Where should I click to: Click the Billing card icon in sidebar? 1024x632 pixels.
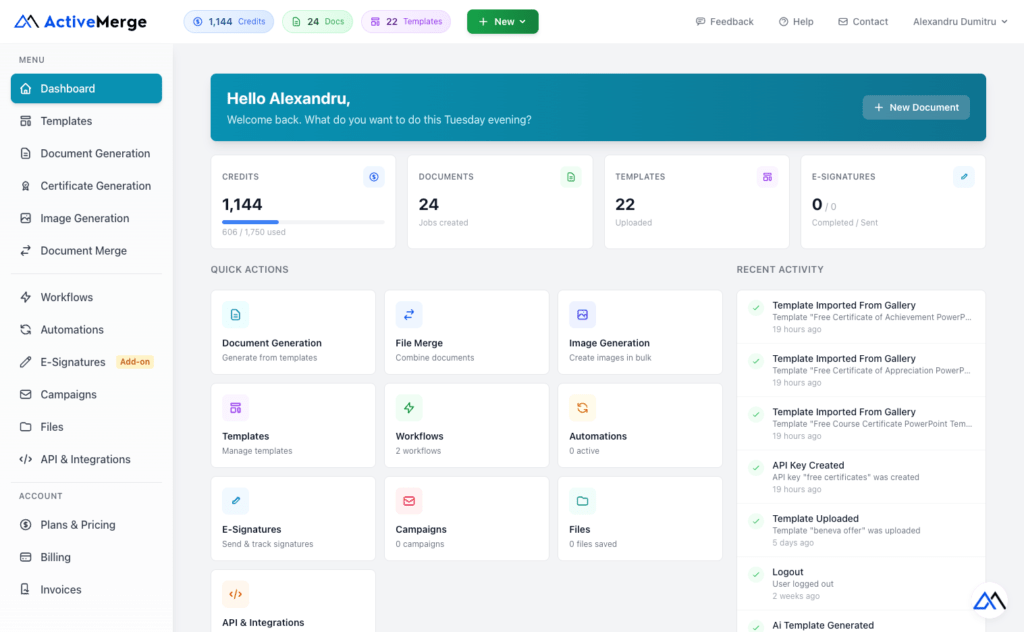25,557
